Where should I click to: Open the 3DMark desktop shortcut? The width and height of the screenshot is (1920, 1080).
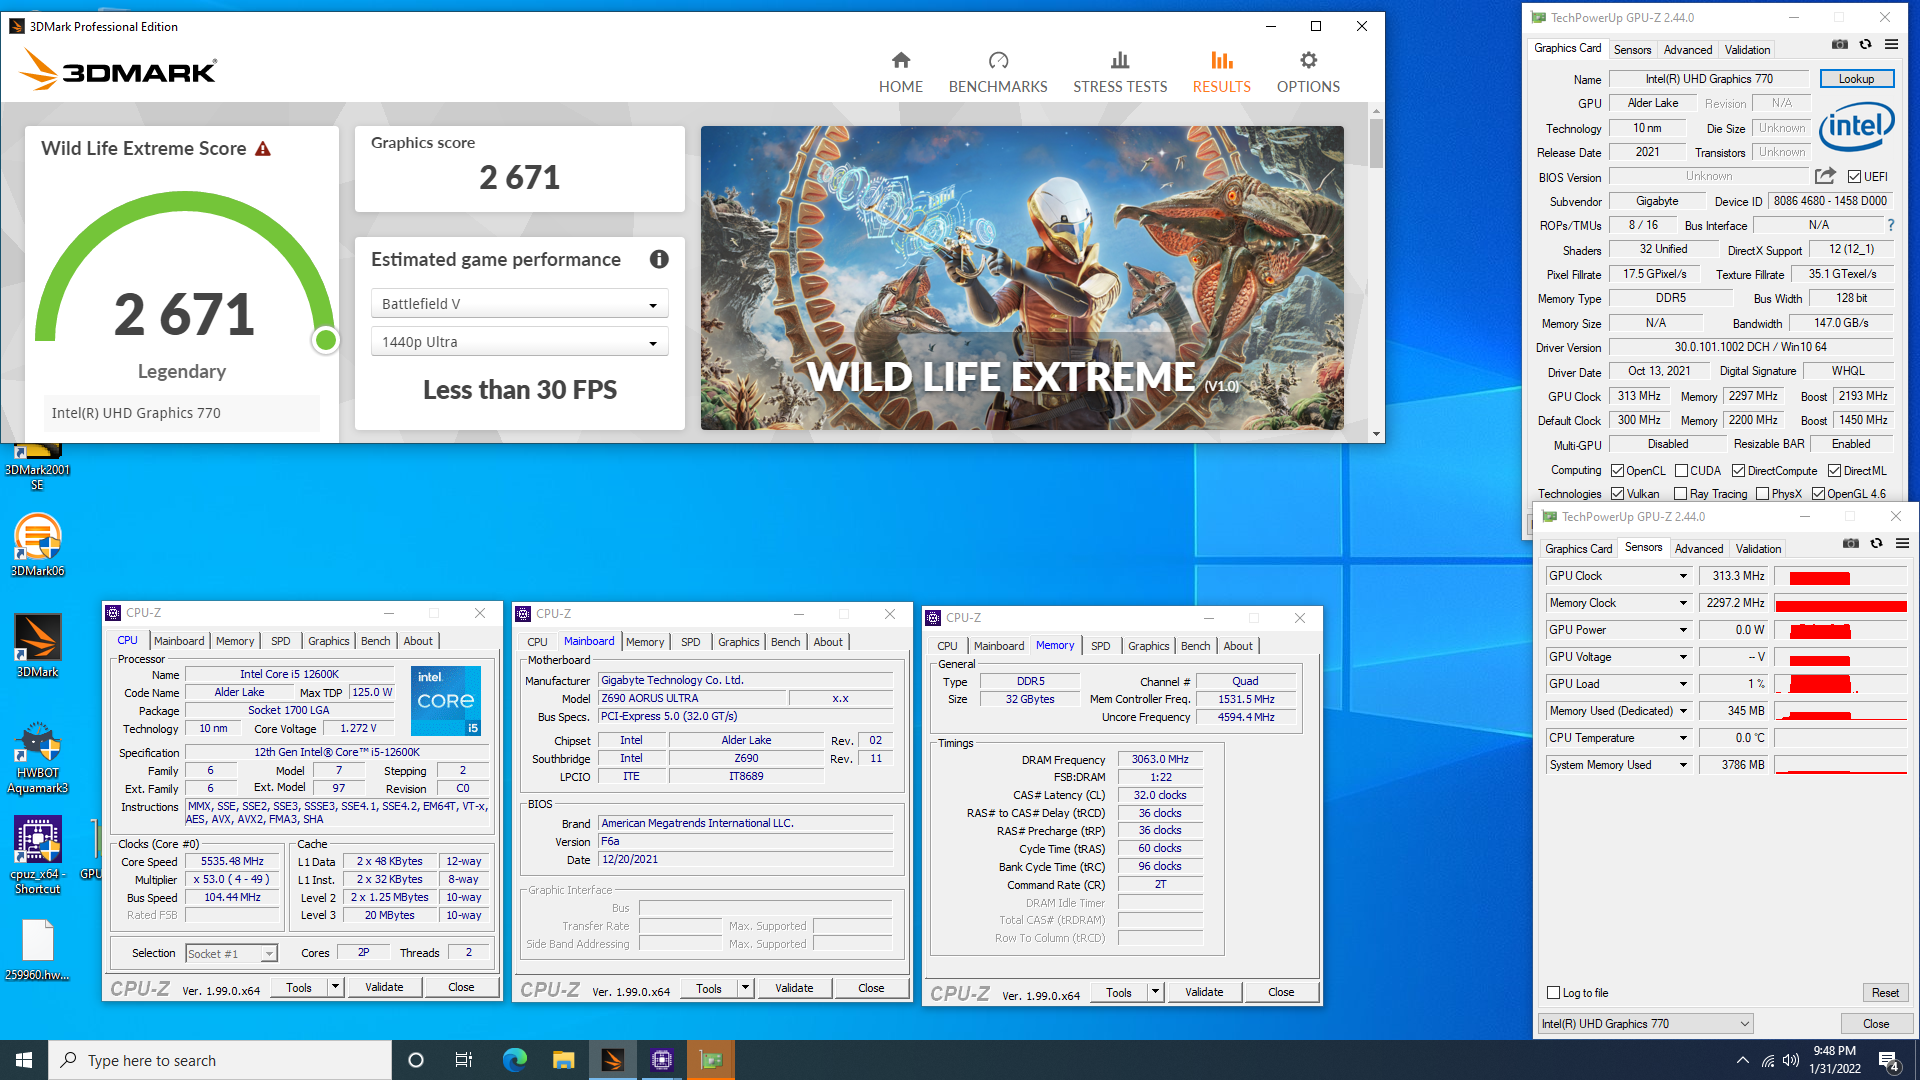pyautogui.click(x=37, y=646)
